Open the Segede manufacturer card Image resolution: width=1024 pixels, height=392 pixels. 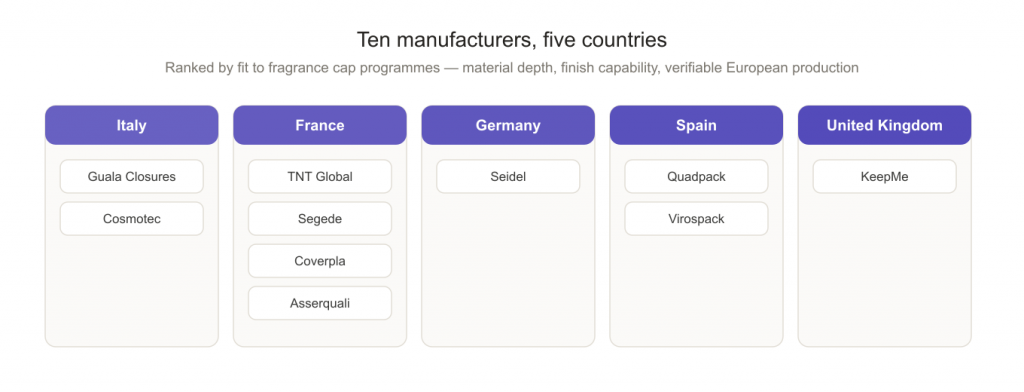pyautogui.click(x=320, y=219)
